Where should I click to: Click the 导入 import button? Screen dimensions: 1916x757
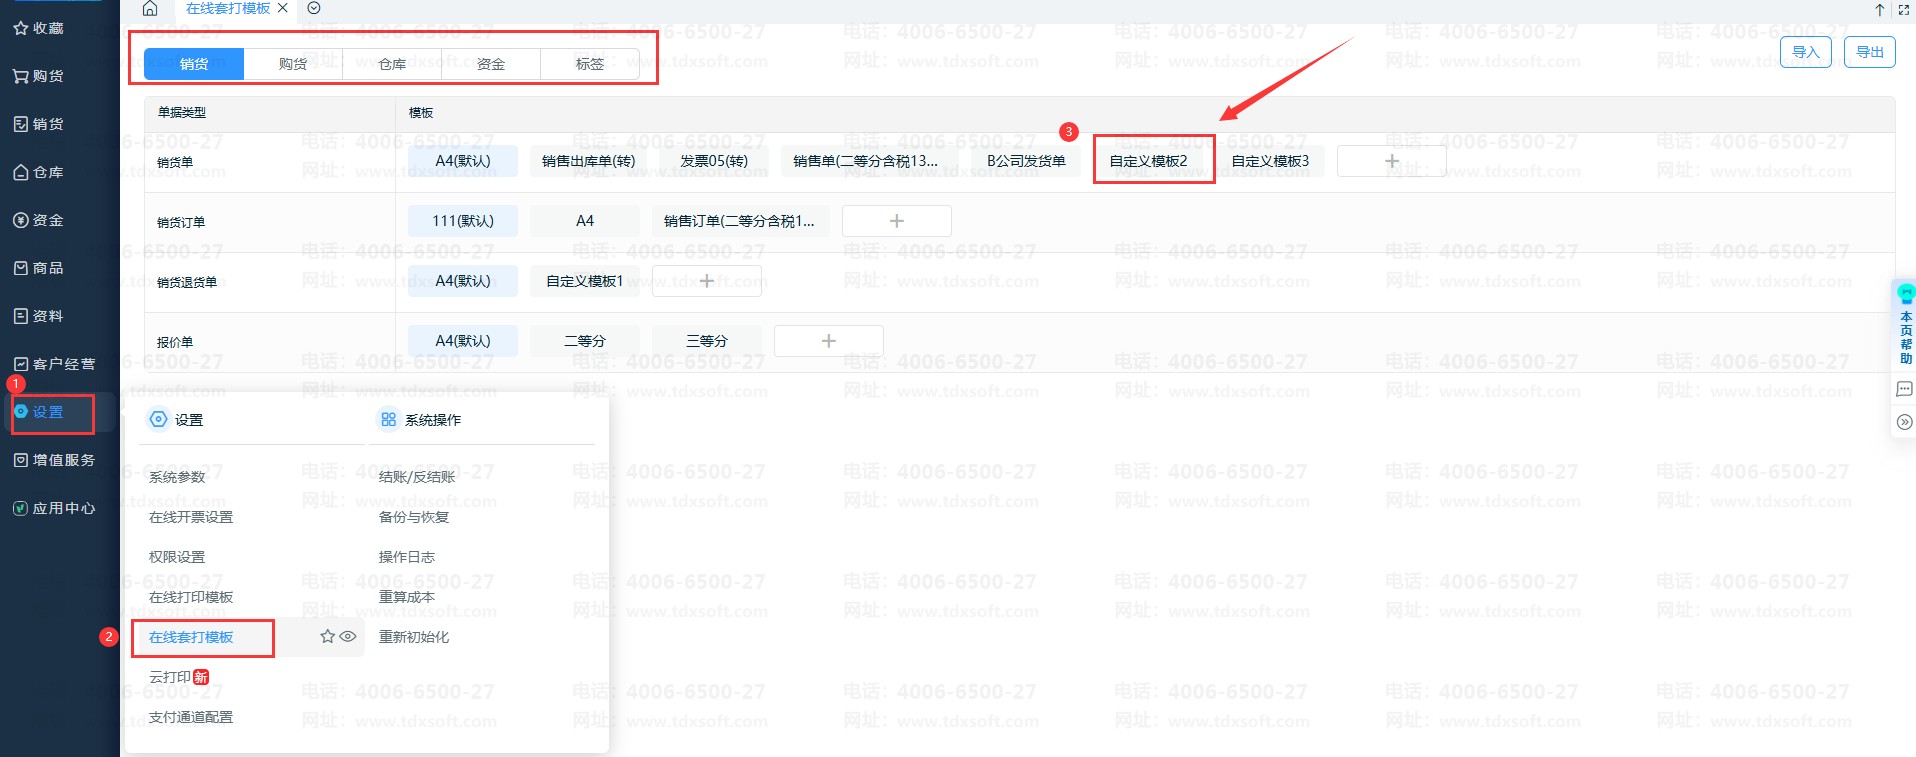point(1805,52)
